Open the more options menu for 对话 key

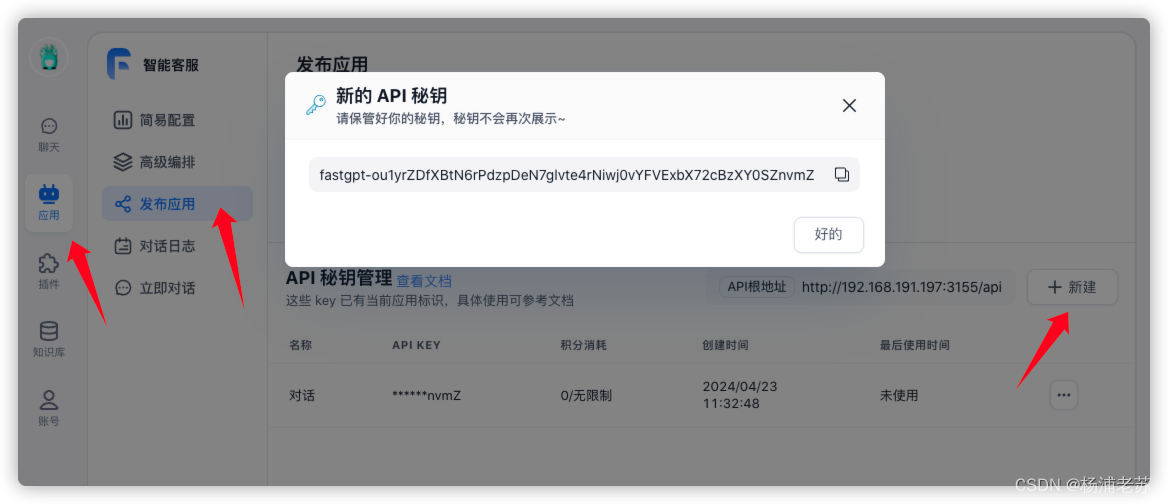[1064, 395]
